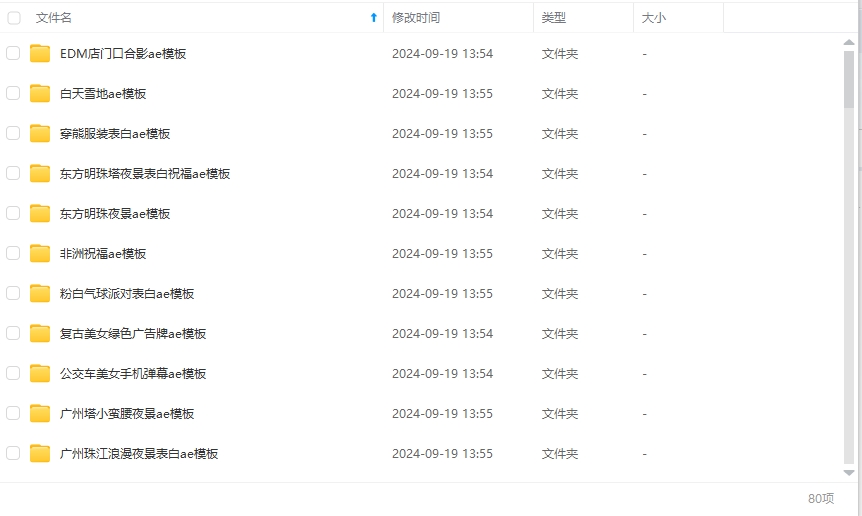
Task: Click folder icon for 穿熊服装表白ae模板
Action: [40, 134]
